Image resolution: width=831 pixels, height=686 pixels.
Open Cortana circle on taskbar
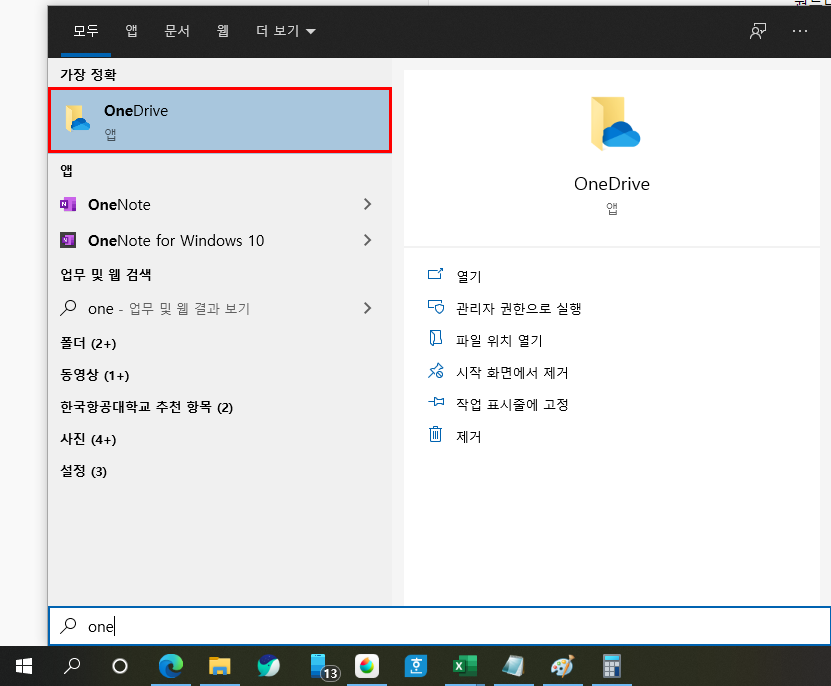point(120,666)
